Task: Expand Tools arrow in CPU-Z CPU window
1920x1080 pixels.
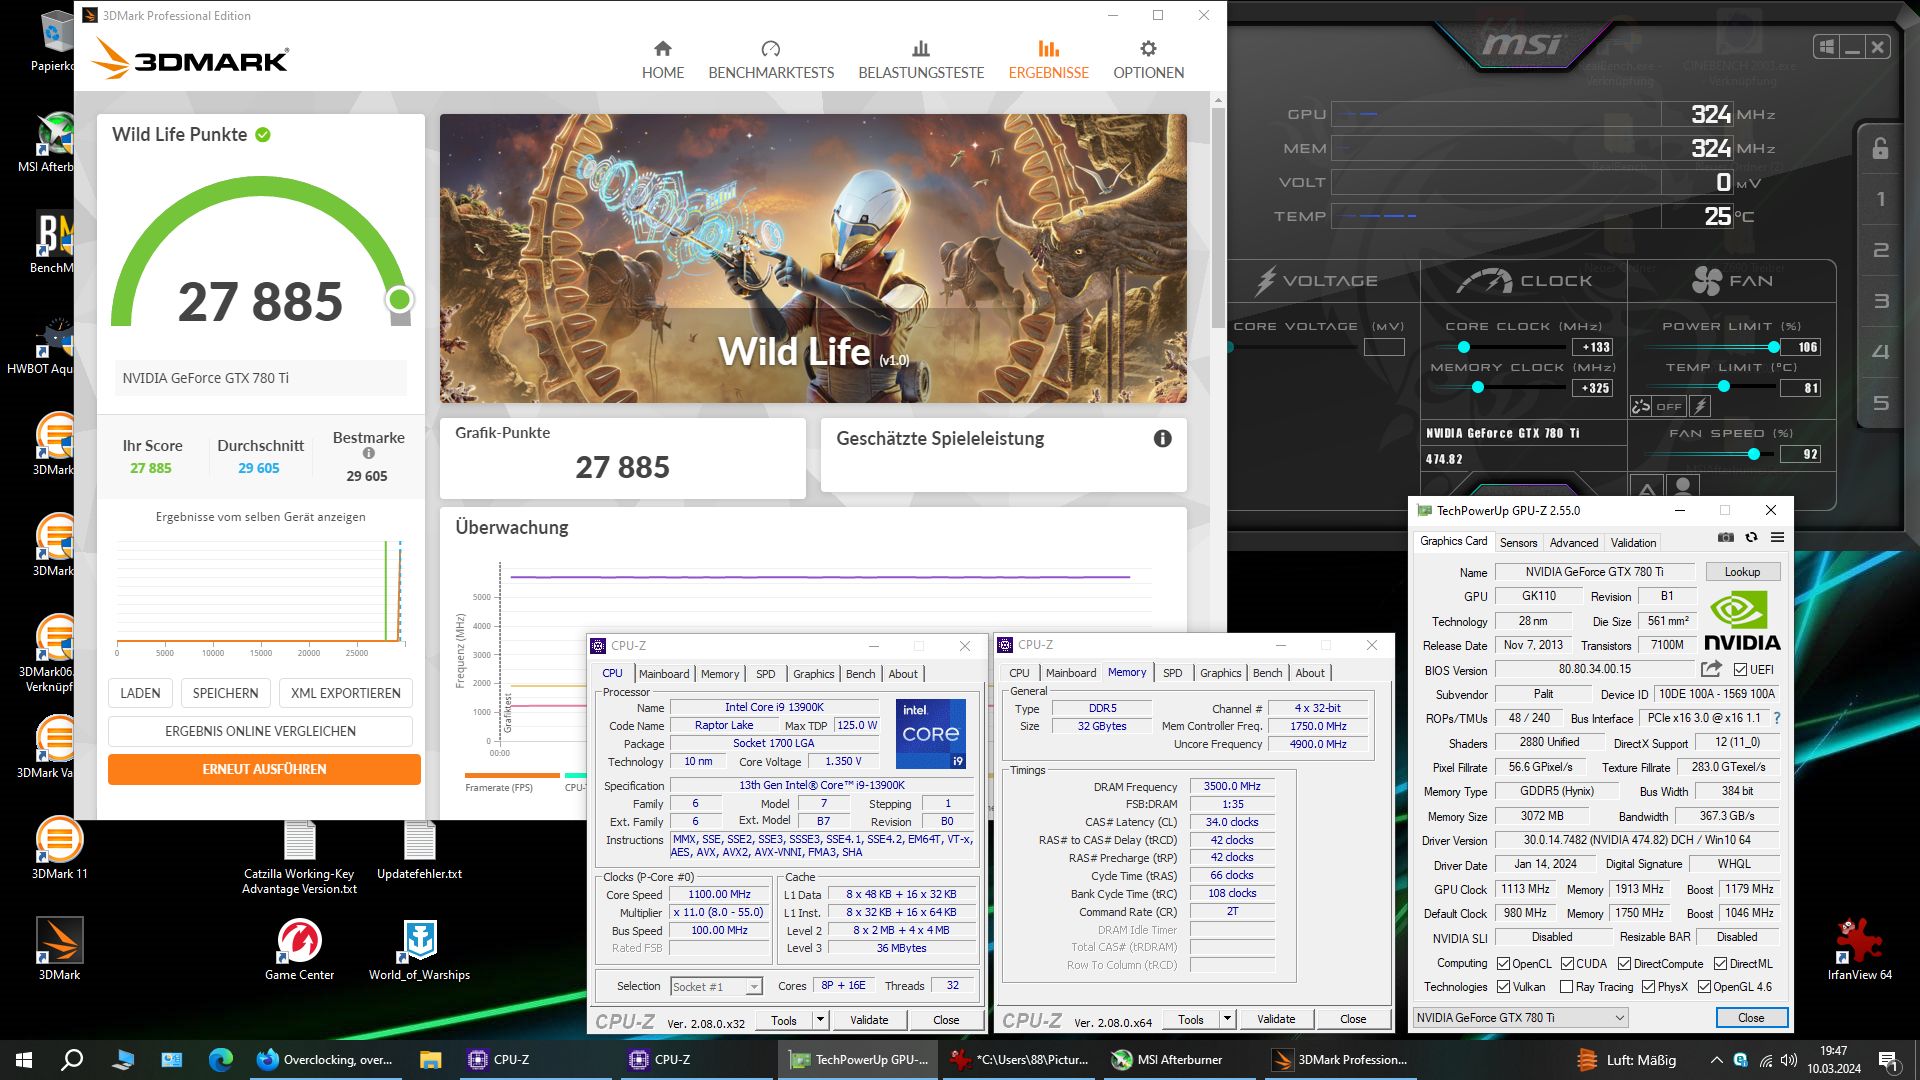Action: pyautogui.click(x=820, y=1020)
